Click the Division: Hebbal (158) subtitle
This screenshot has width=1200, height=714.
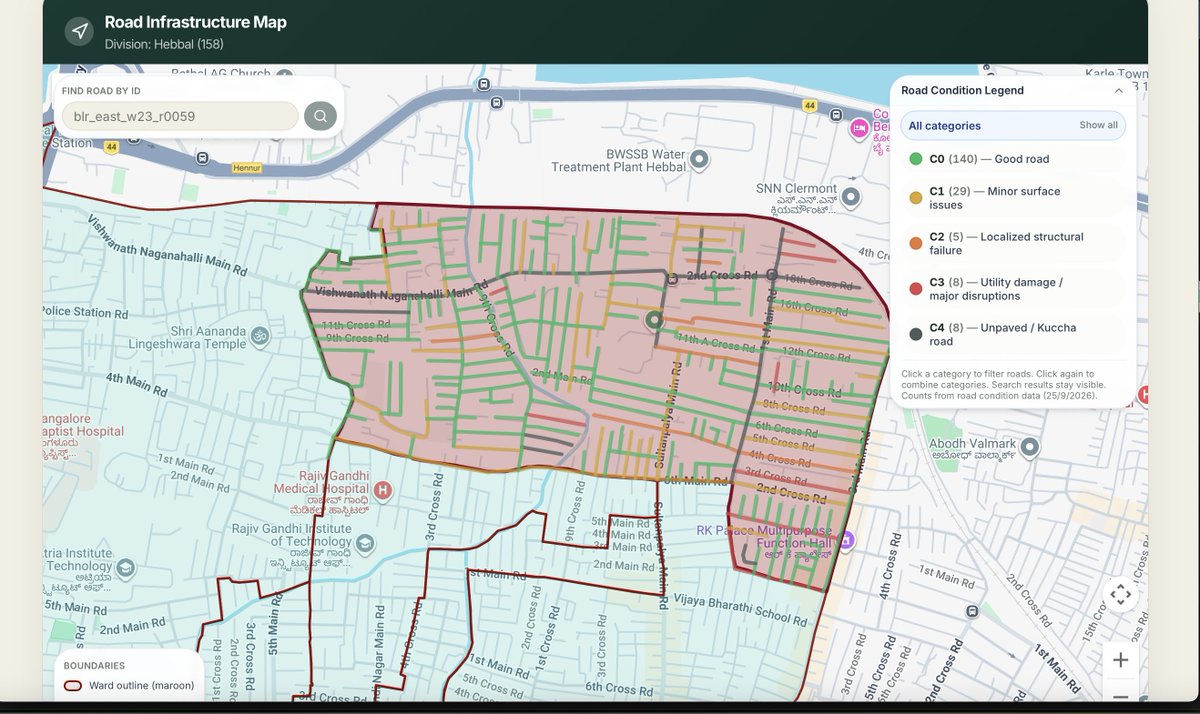[x=164, y=45]
